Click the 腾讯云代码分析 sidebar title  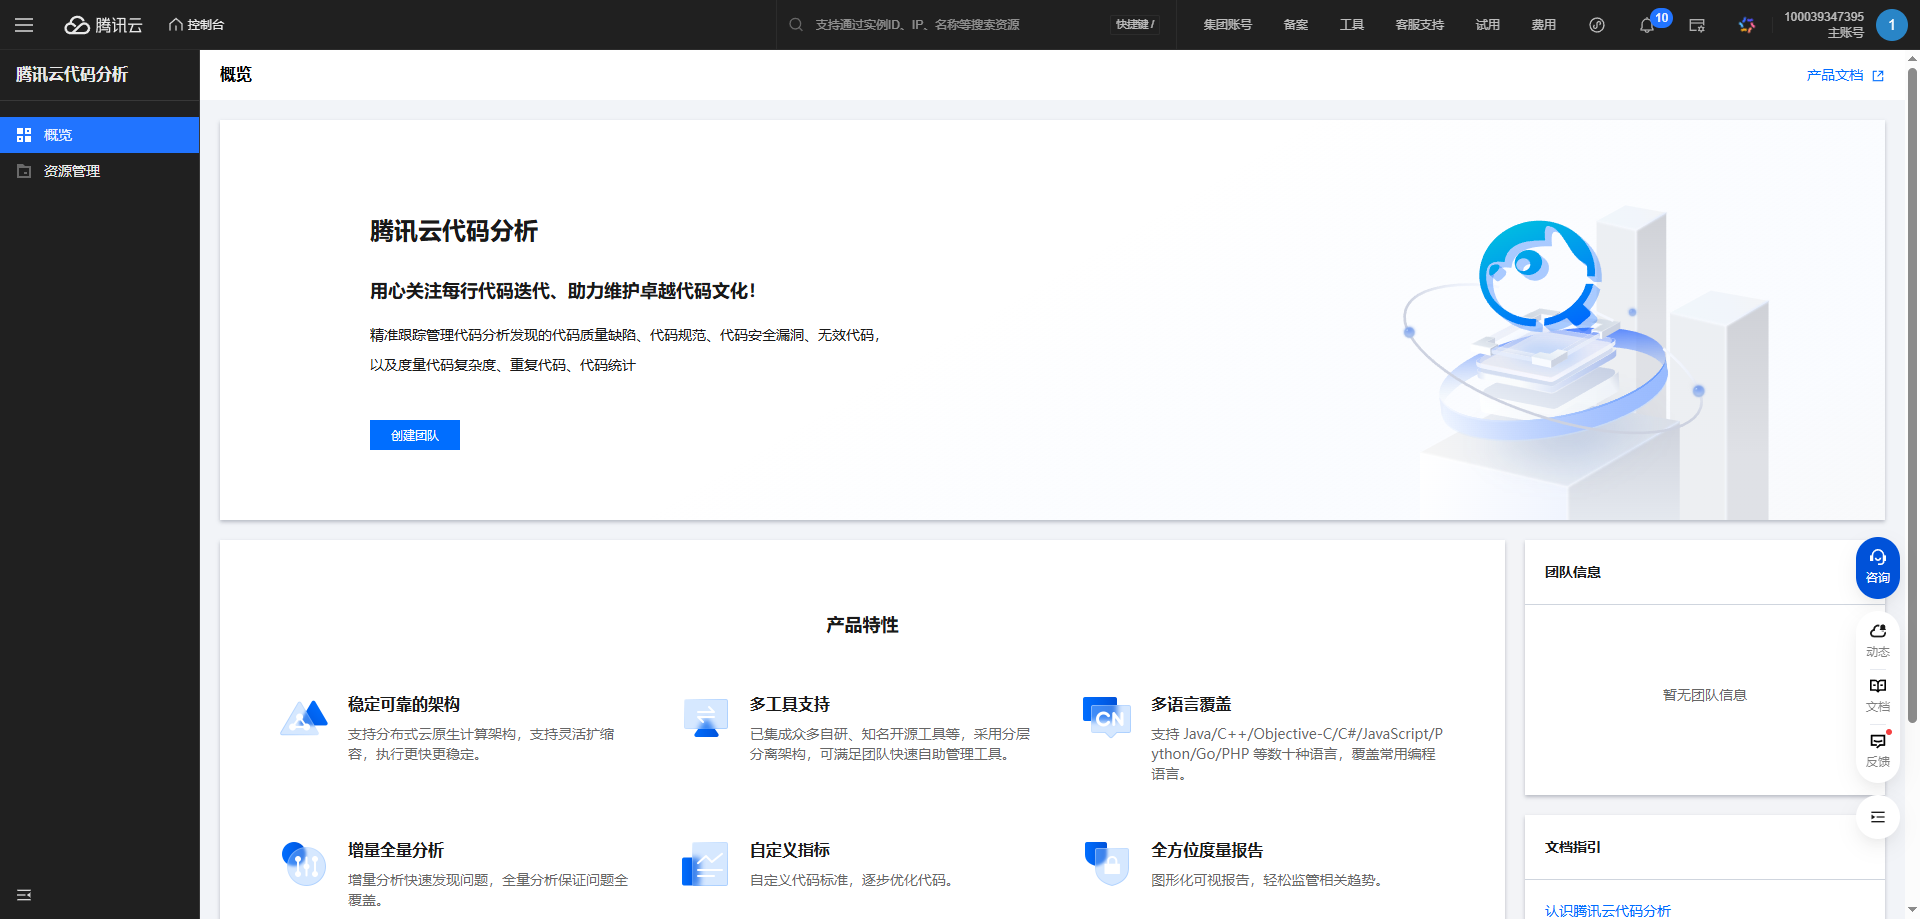(72, 74)
